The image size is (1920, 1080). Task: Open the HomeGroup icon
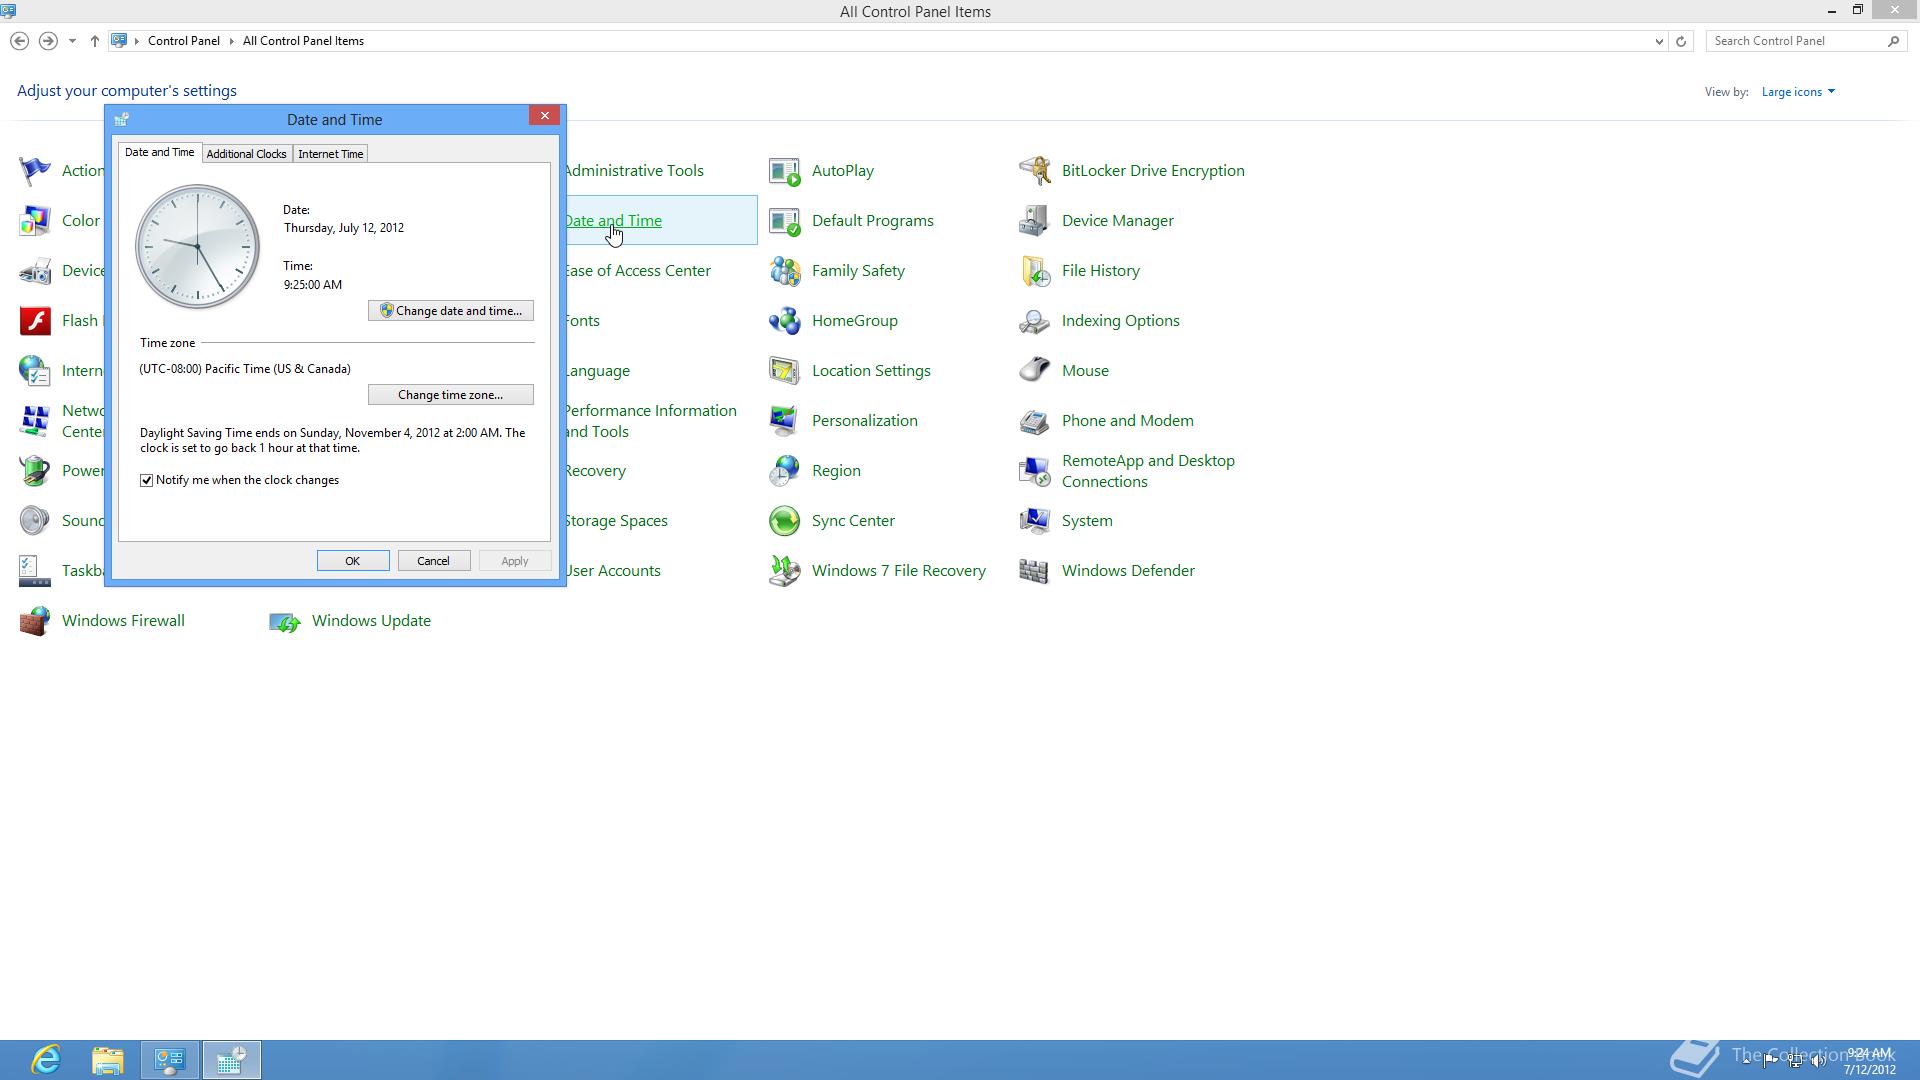pos(785,321)
